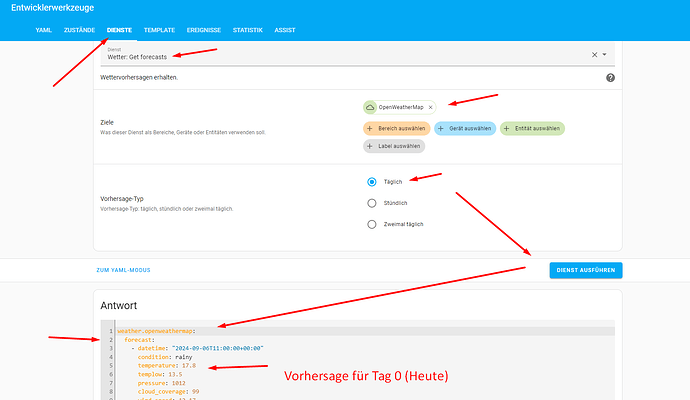Select the Stündlich forecast type
This screenshot has height=400, width=690.
[x=372, y=203]
